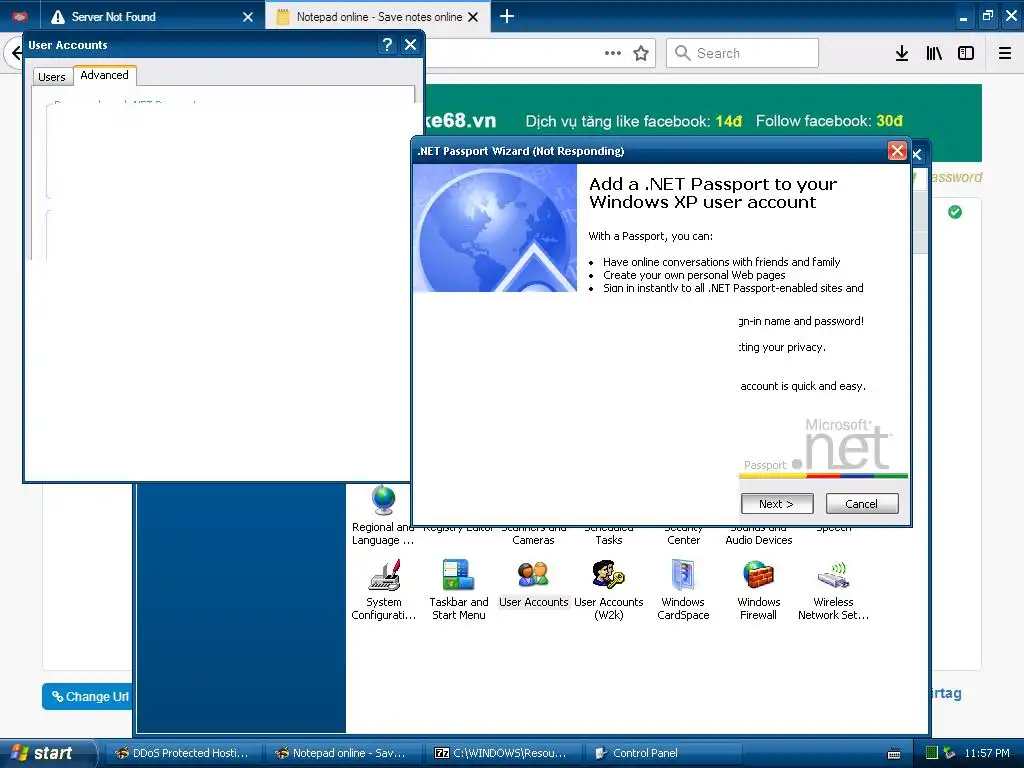Select the Scanners and Cameras label

coord(534,534)
